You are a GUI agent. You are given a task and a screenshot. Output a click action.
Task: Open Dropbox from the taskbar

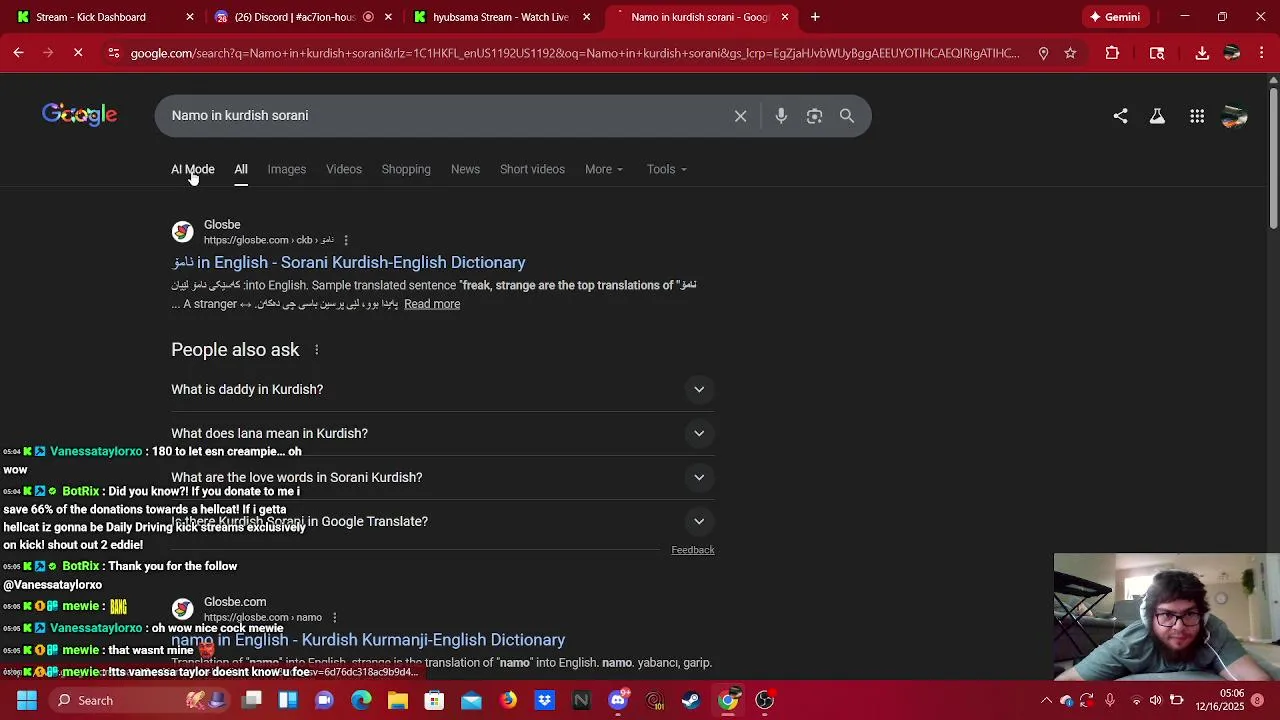(544, 700)
